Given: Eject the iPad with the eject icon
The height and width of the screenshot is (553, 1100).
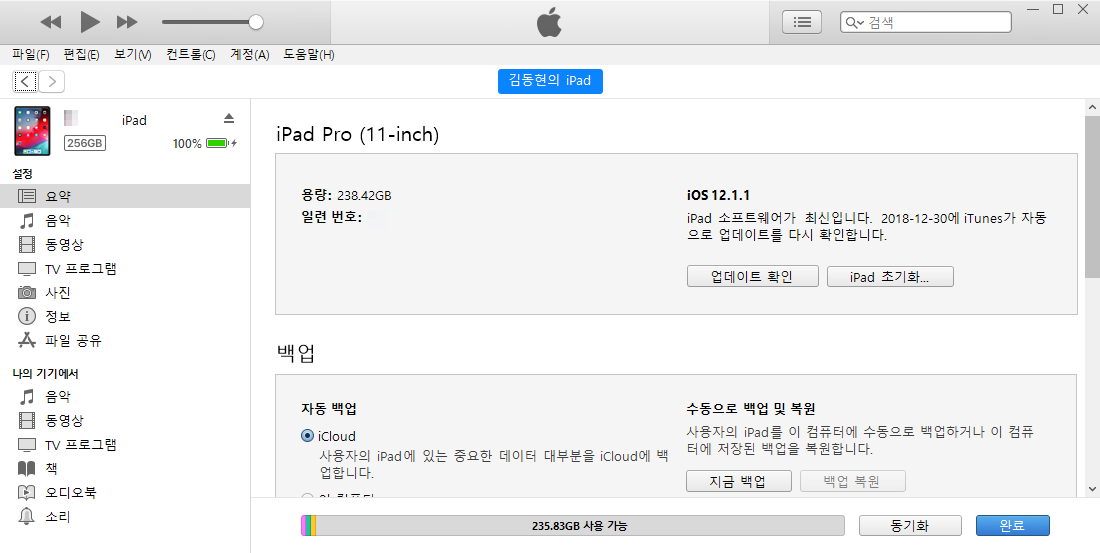Looking at the screenshot, I should pyautogui.click(x=229, y=118).
